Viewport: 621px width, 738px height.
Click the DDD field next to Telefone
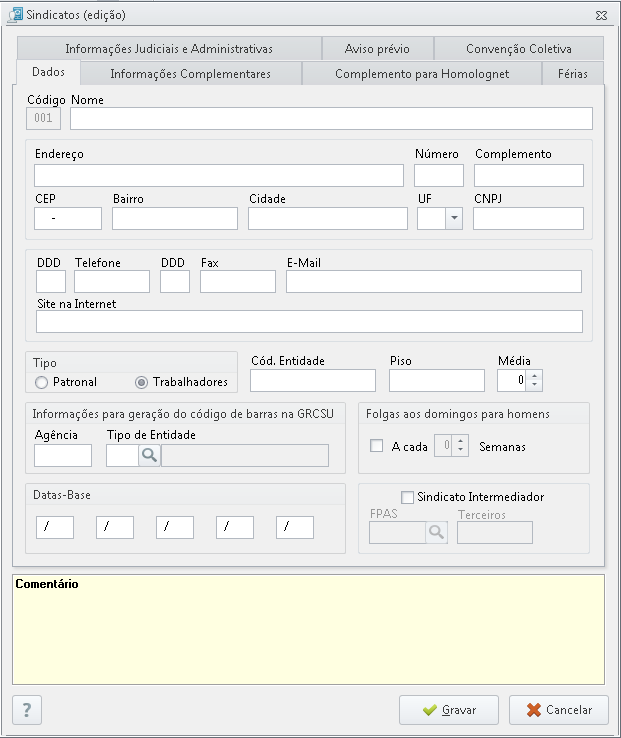pyautogui.click(x=51, y=281)
